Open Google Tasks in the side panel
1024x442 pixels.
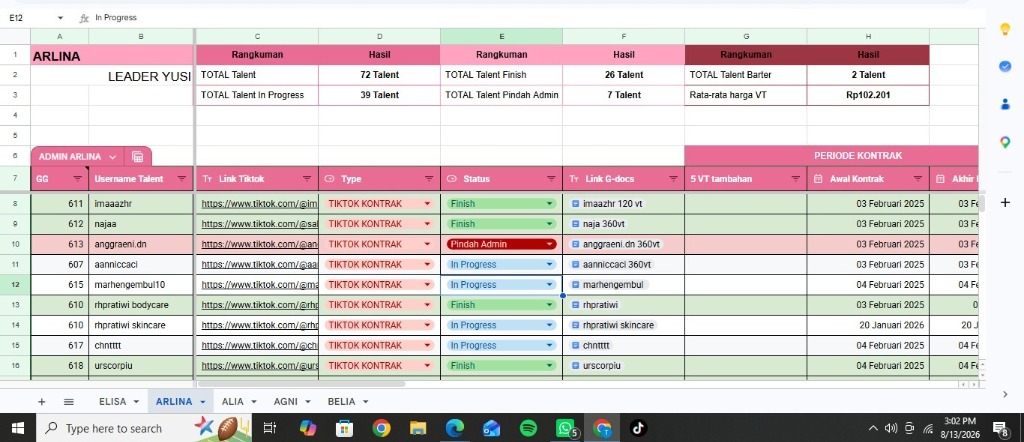tap(1005, 66)
